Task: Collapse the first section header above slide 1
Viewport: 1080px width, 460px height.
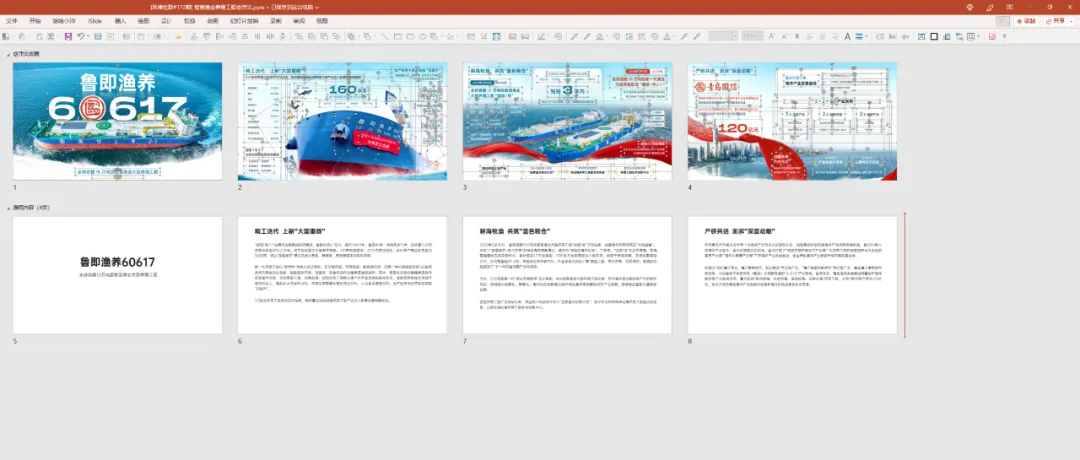Action: click(8, 53)
